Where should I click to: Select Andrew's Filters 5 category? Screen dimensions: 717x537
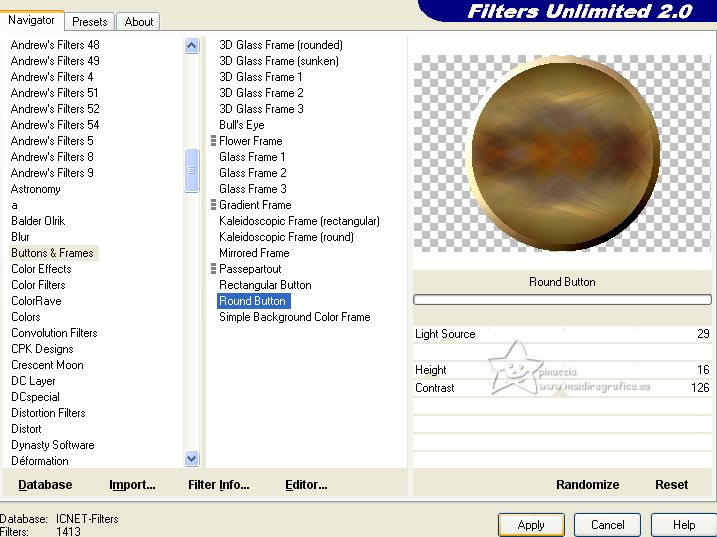(52, 141)
